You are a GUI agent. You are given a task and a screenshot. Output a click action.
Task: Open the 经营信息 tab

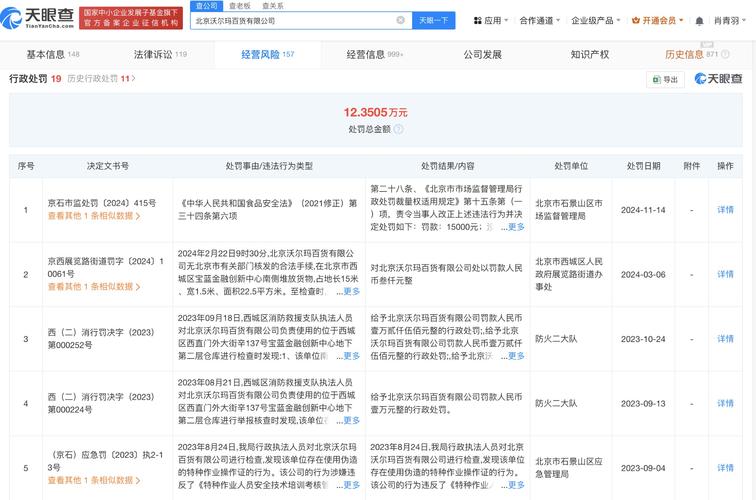click(375, 54)
